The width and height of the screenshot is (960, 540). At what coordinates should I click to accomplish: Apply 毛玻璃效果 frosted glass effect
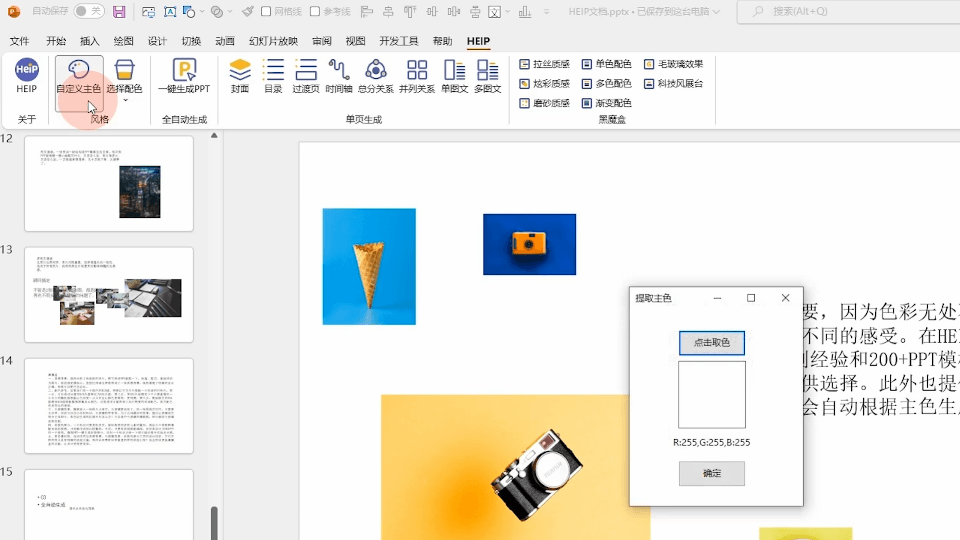[x=673, y=64]
